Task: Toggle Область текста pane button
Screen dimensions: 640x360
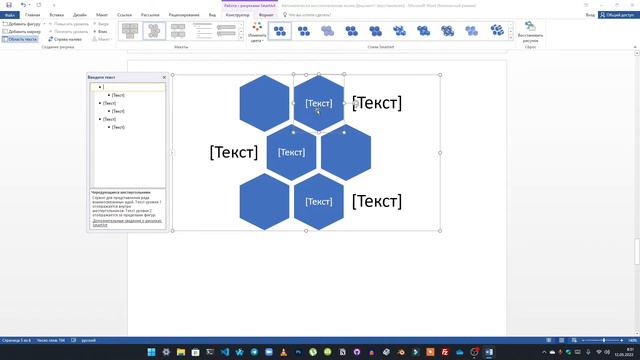Action: point(20,39)
